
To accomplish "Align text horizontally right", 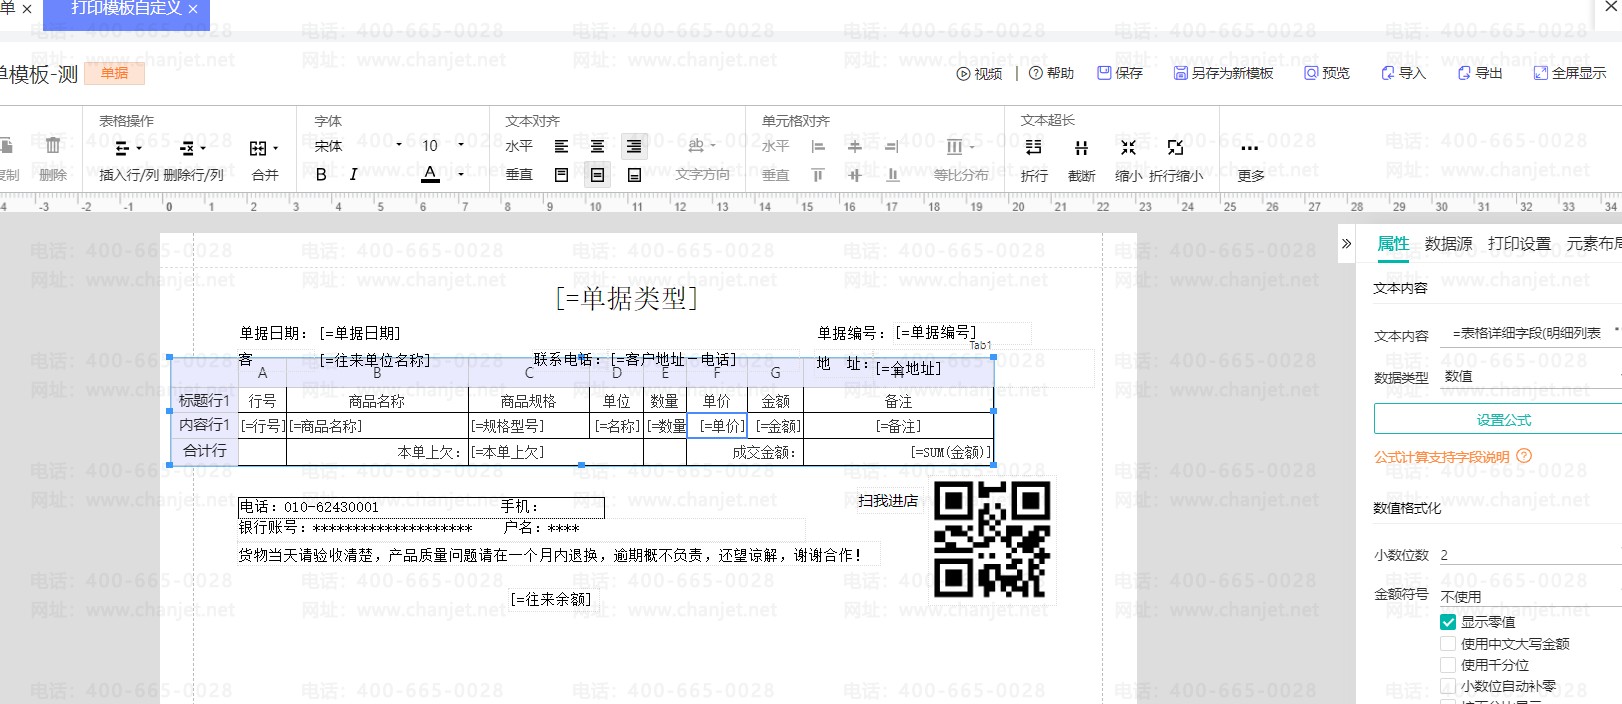I will tap(634, 146).
